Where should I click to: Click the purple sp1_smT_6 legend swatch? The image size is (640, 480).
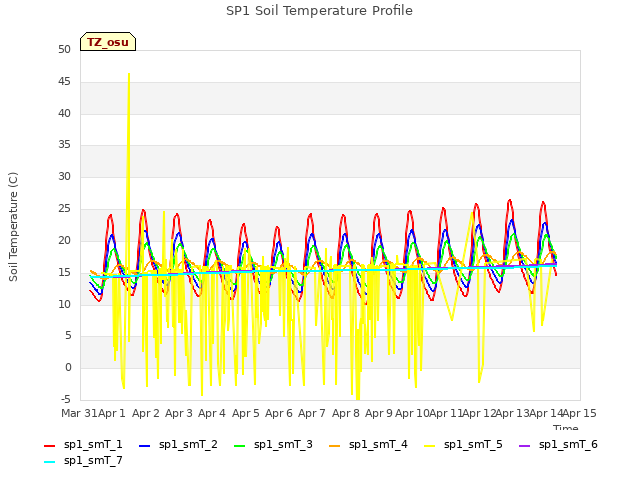(524, 446)
